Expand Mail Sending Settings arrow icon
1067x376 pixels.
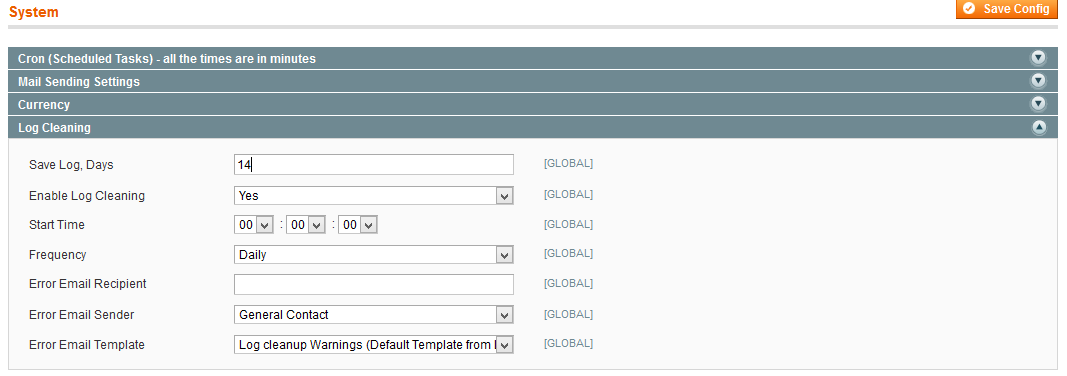[1038, 81]
